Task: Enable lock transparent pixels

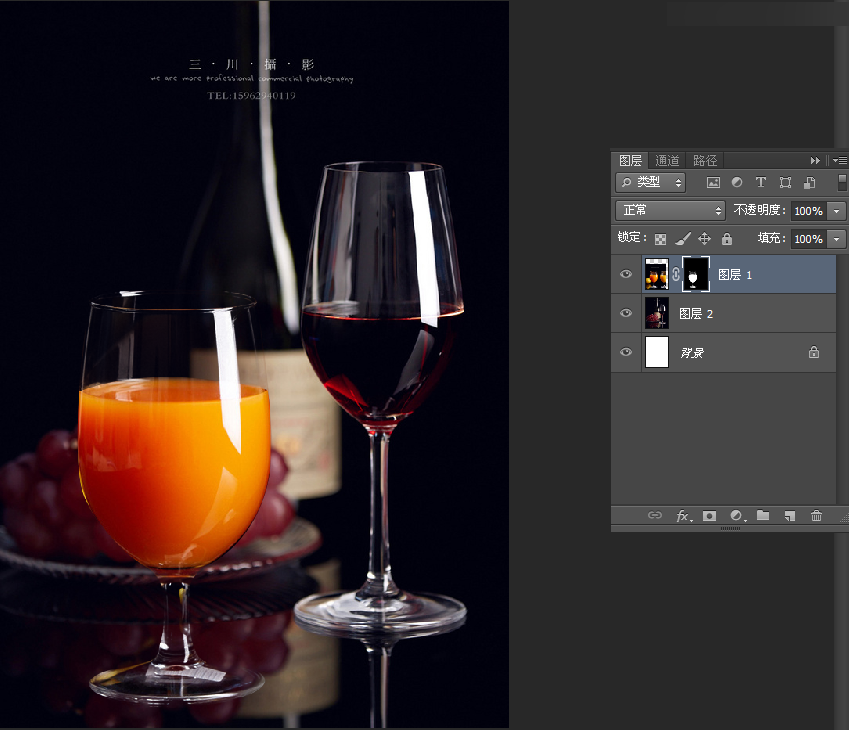Action: [x=660, y=239]
